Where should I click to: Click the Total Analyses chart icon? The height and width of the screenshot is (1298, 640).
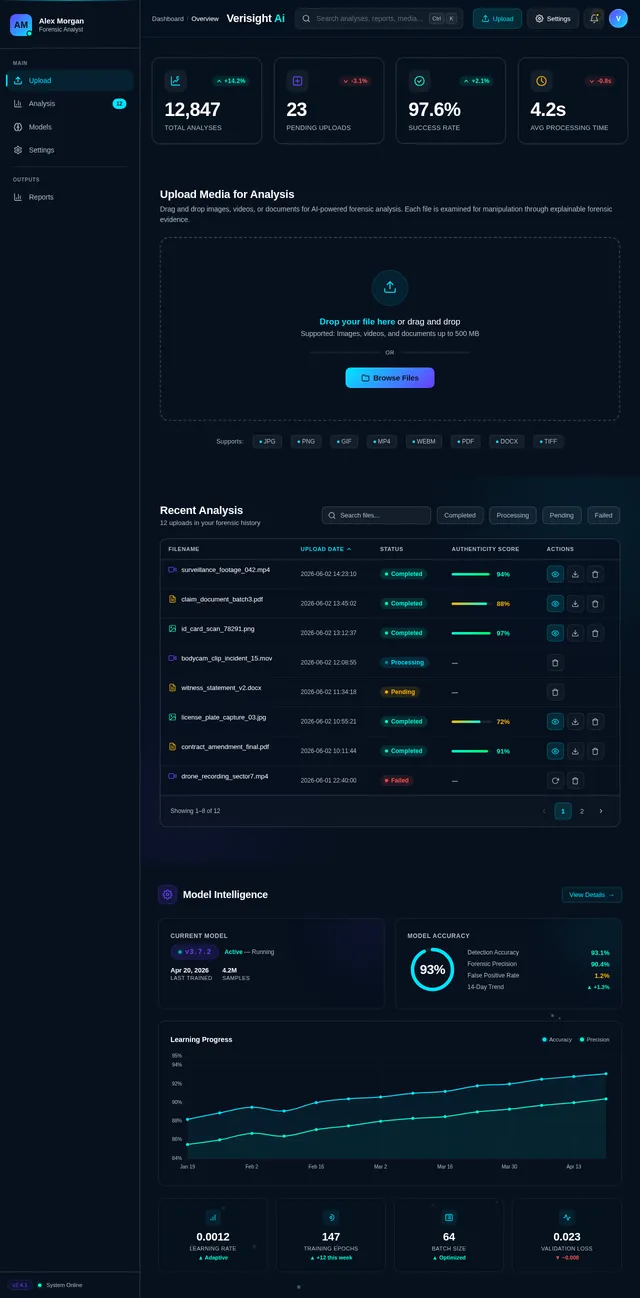[x=176, y=81]
